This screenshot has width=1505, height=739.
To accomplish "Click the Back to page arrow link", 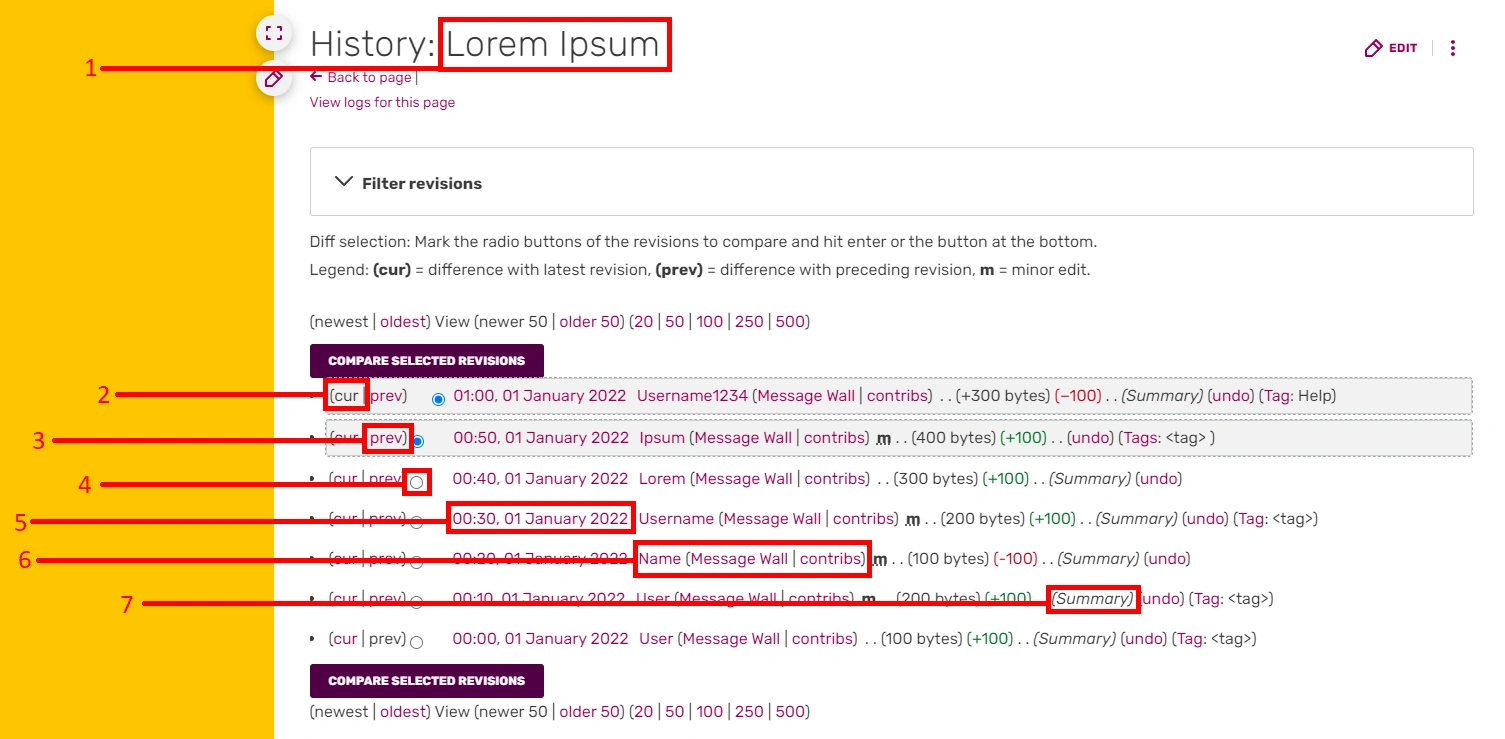I will point(360,77).
